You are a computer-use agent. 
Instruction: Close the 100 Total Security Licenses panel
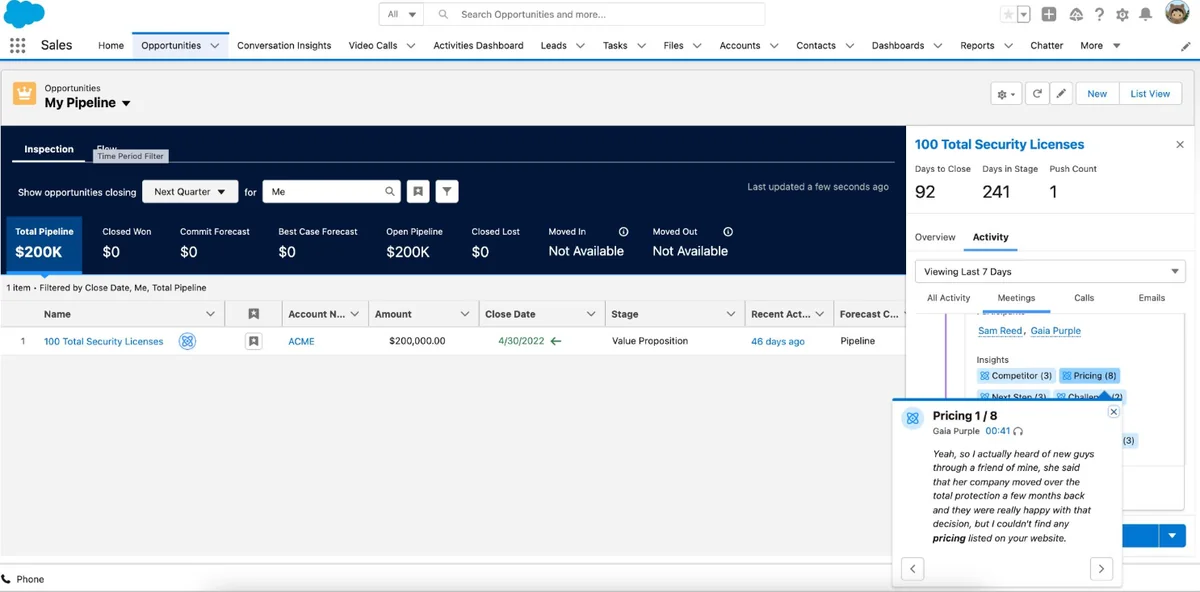point(1180,145)
